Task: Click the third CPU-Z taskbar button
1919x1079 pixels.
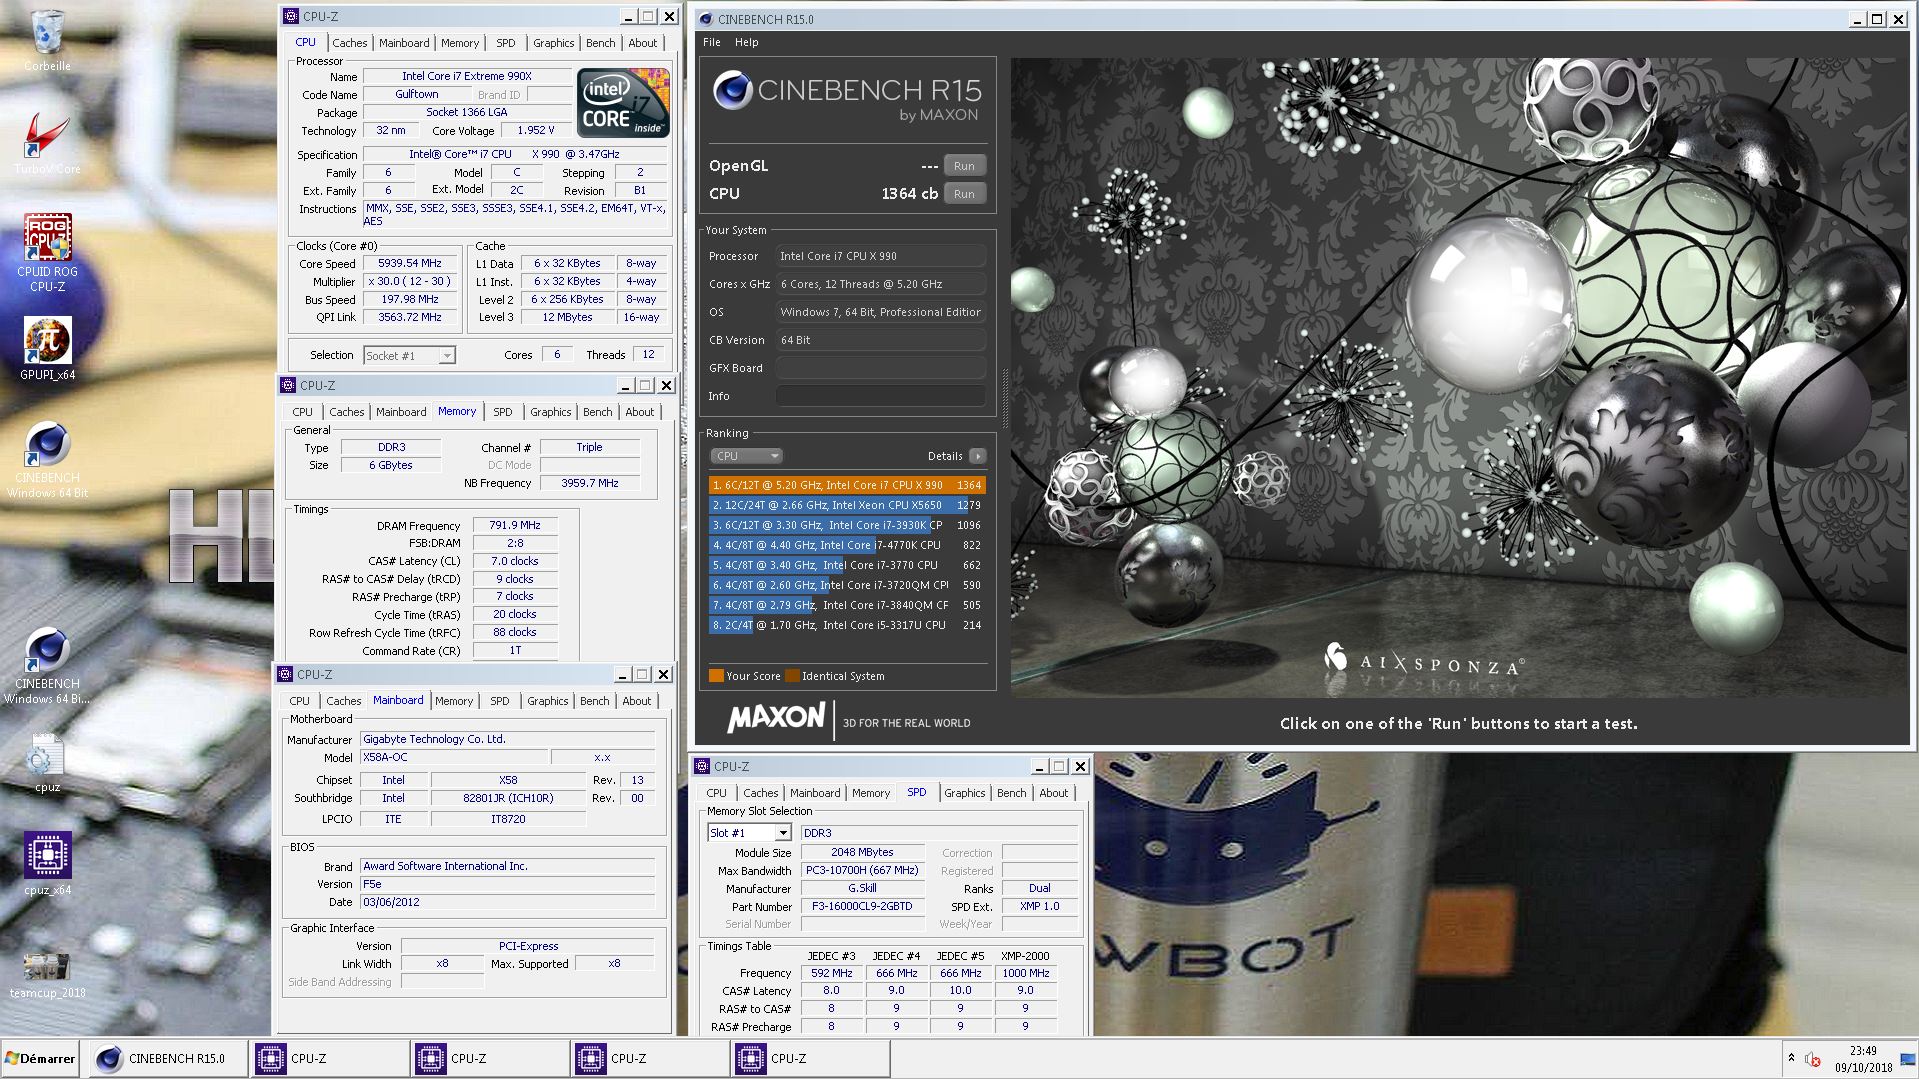Action: pyautogui.click(x=649, y=1059)
